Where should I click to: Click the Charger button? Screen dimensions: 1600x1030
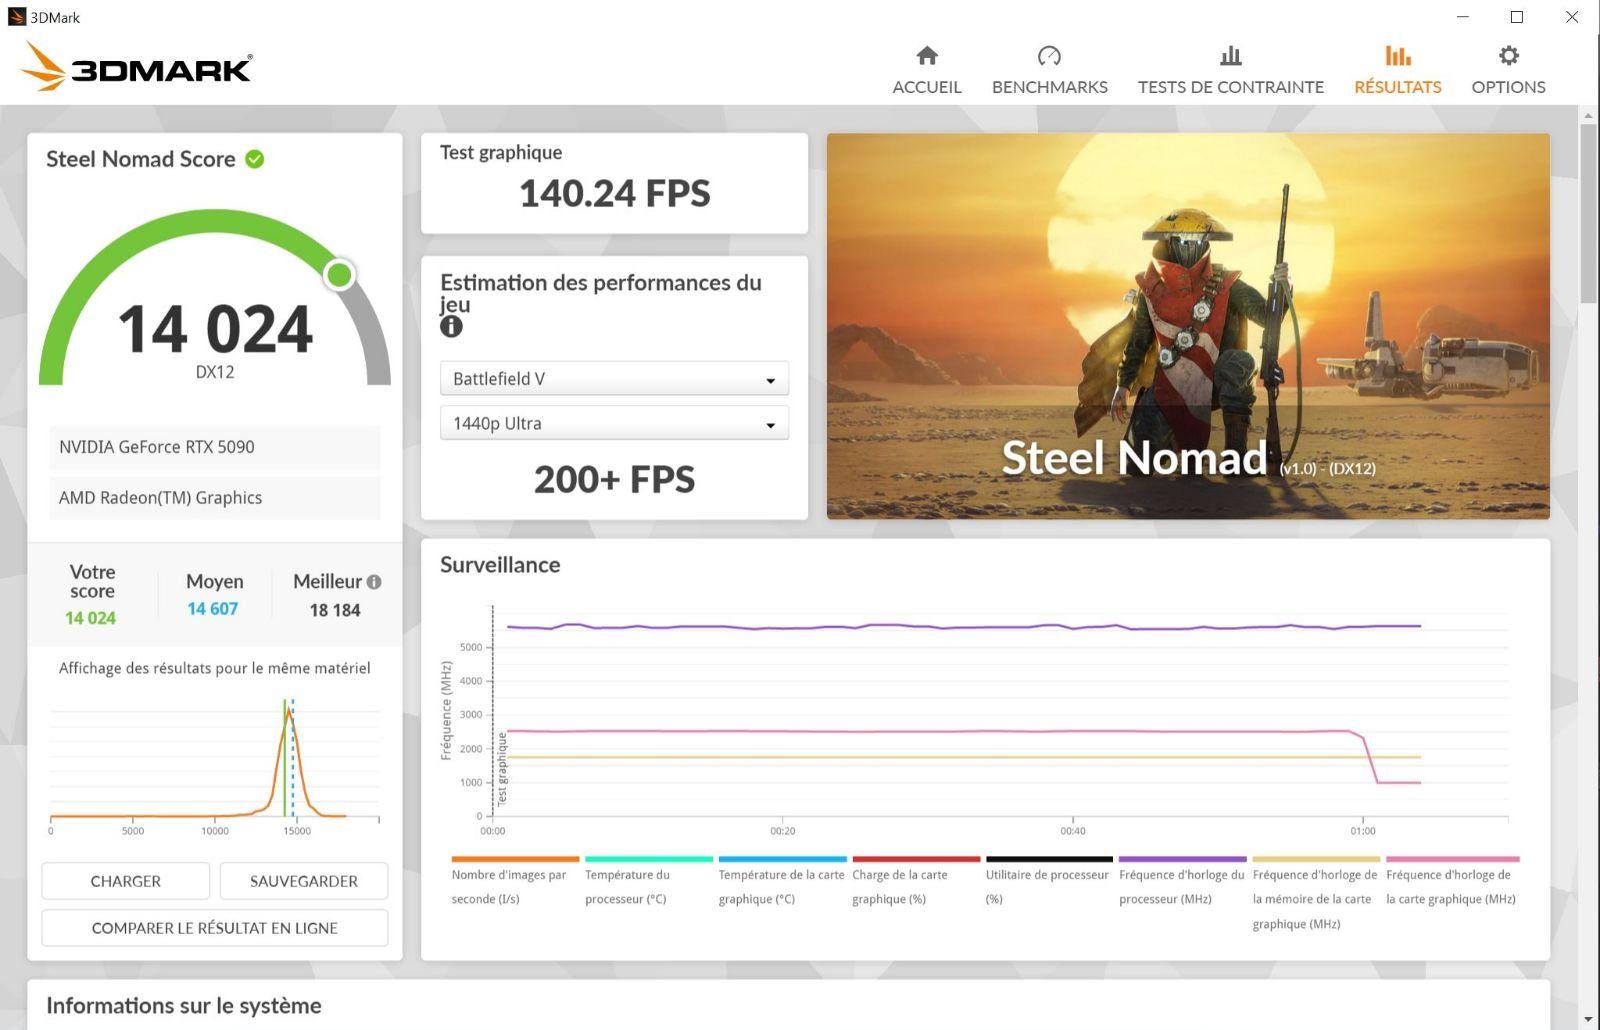(126, 881)
